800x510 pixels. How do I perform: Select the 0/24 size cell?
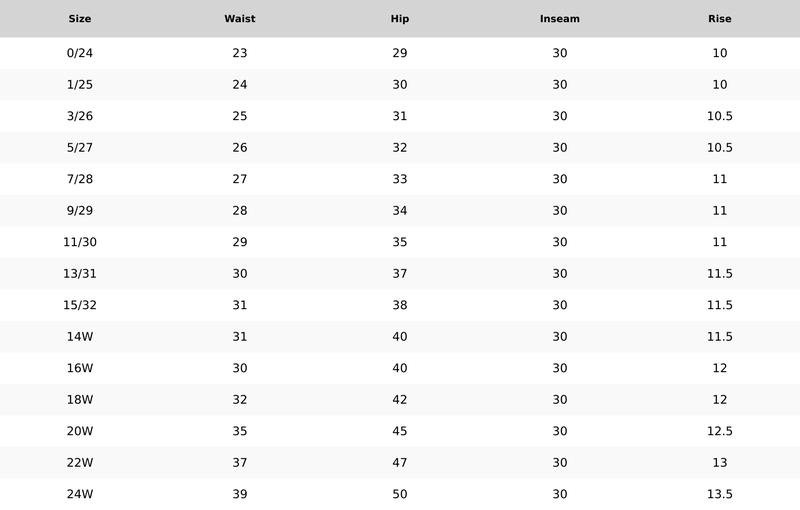[x=80, y=53]
